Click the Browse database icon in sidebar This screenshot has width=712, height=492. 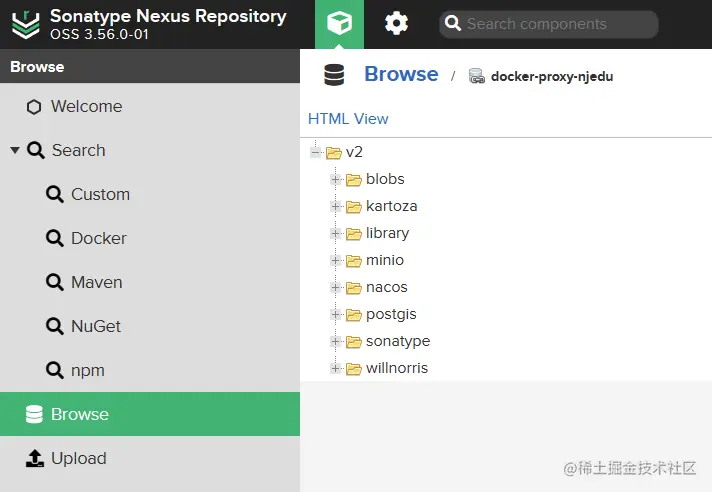[34, 414]
